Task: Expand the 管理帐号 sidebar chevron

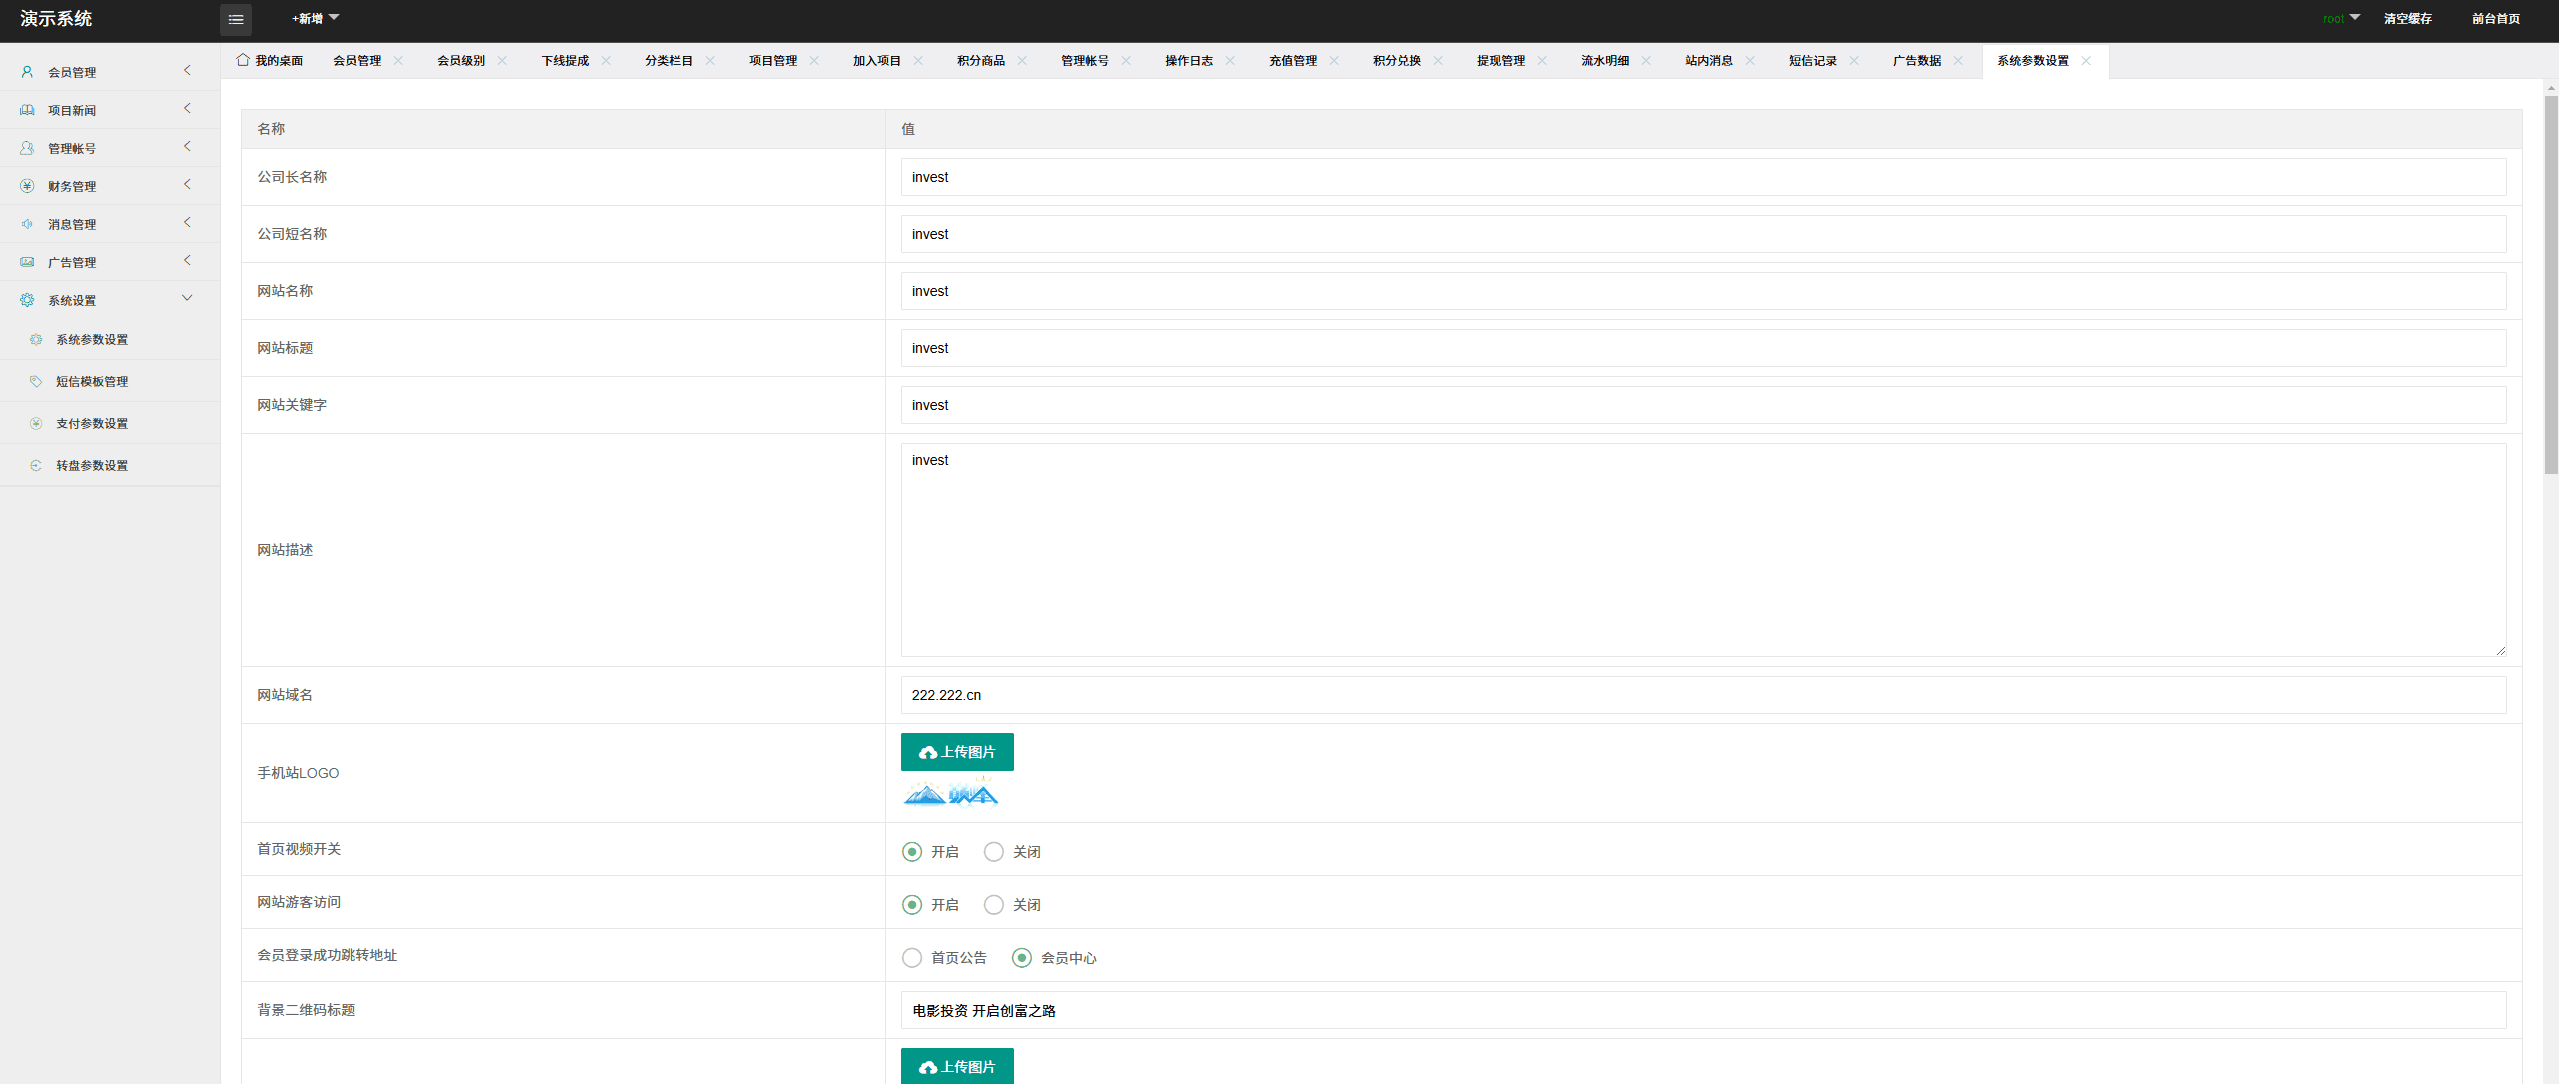Action: click(x=187, y=147)
